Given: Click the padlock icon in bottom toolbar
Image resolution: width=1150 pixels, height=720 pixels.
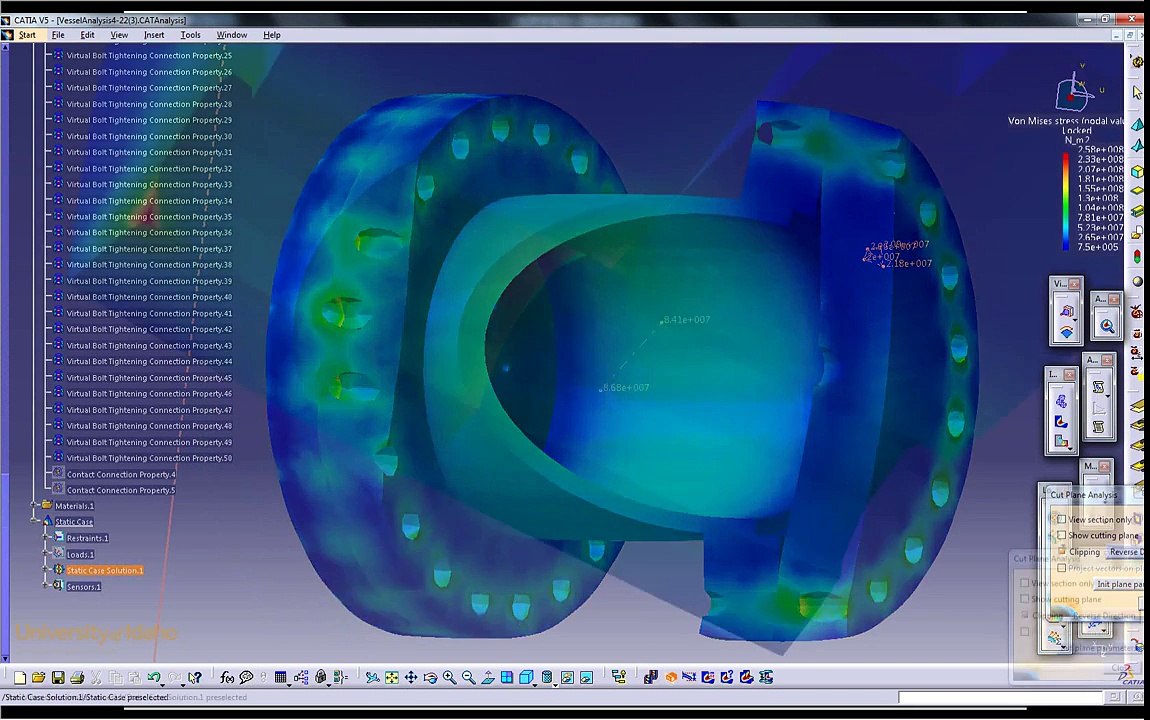Looking at the screenshot, I should coord(321,677).
